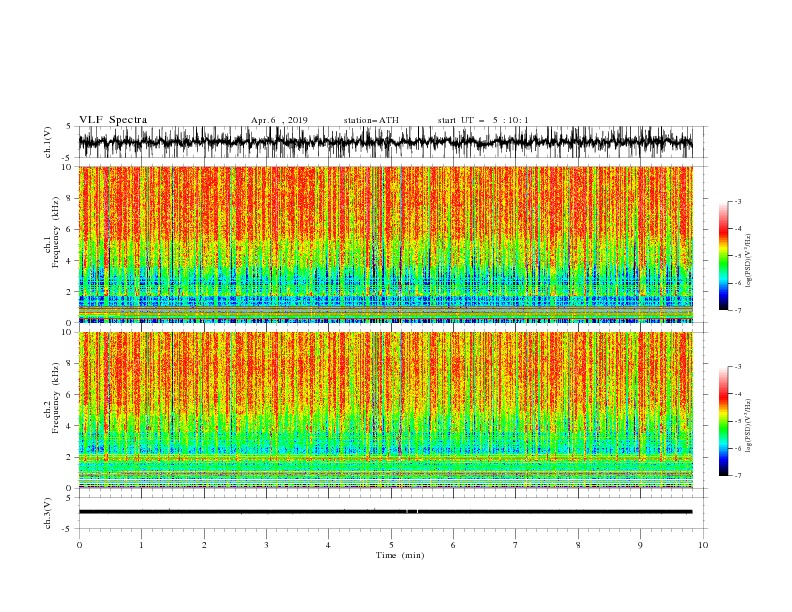Click the ch.1 voltage waveform trace
Screen dimensions: 792x612
click(x=385, y=142)
